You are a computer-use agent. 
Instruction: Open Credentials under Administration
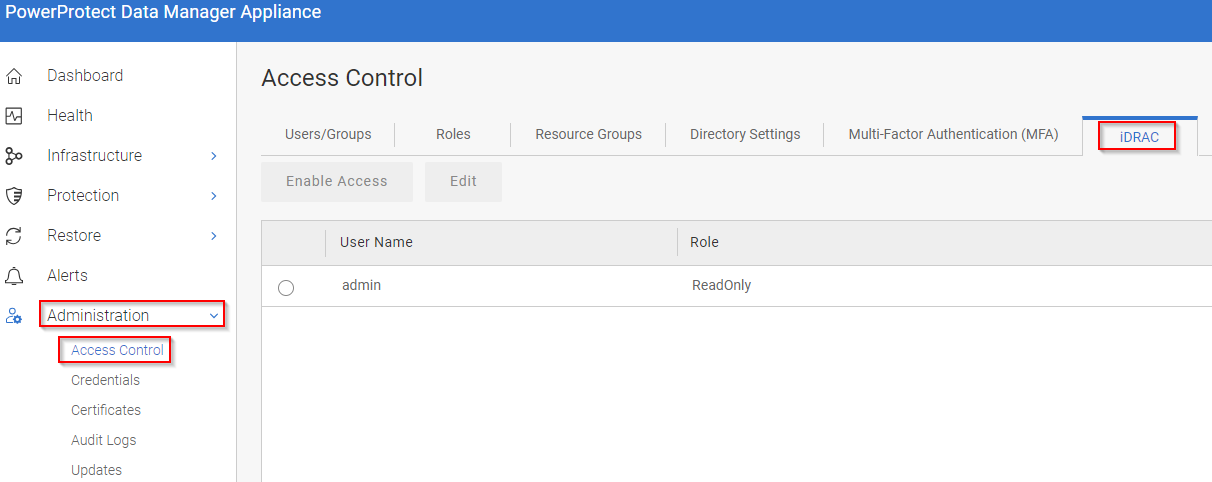coord(105,380)
